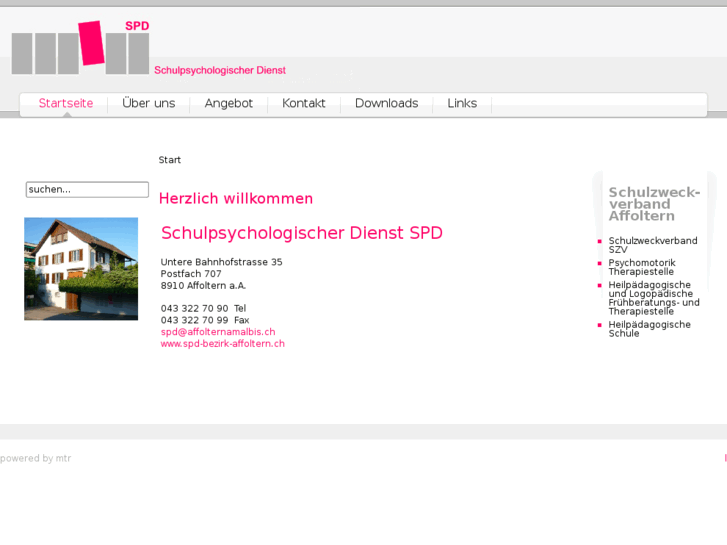Click the powered by mtr footer text
The width and height of the screenshot is (727, 545).
point(35,458)
